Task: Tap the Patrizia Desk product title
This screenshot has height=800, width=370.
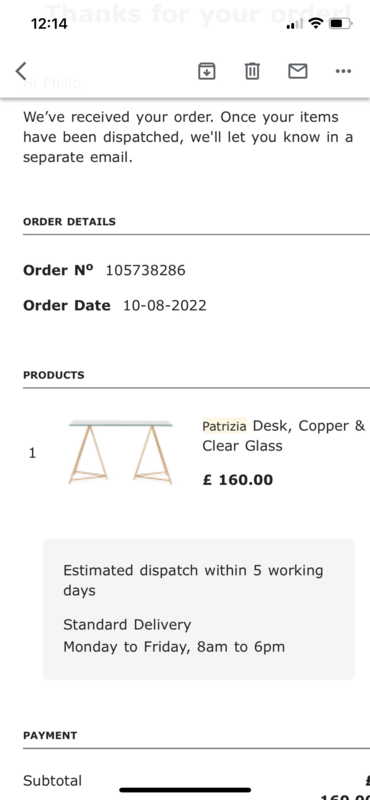Action: coord(284,436)
